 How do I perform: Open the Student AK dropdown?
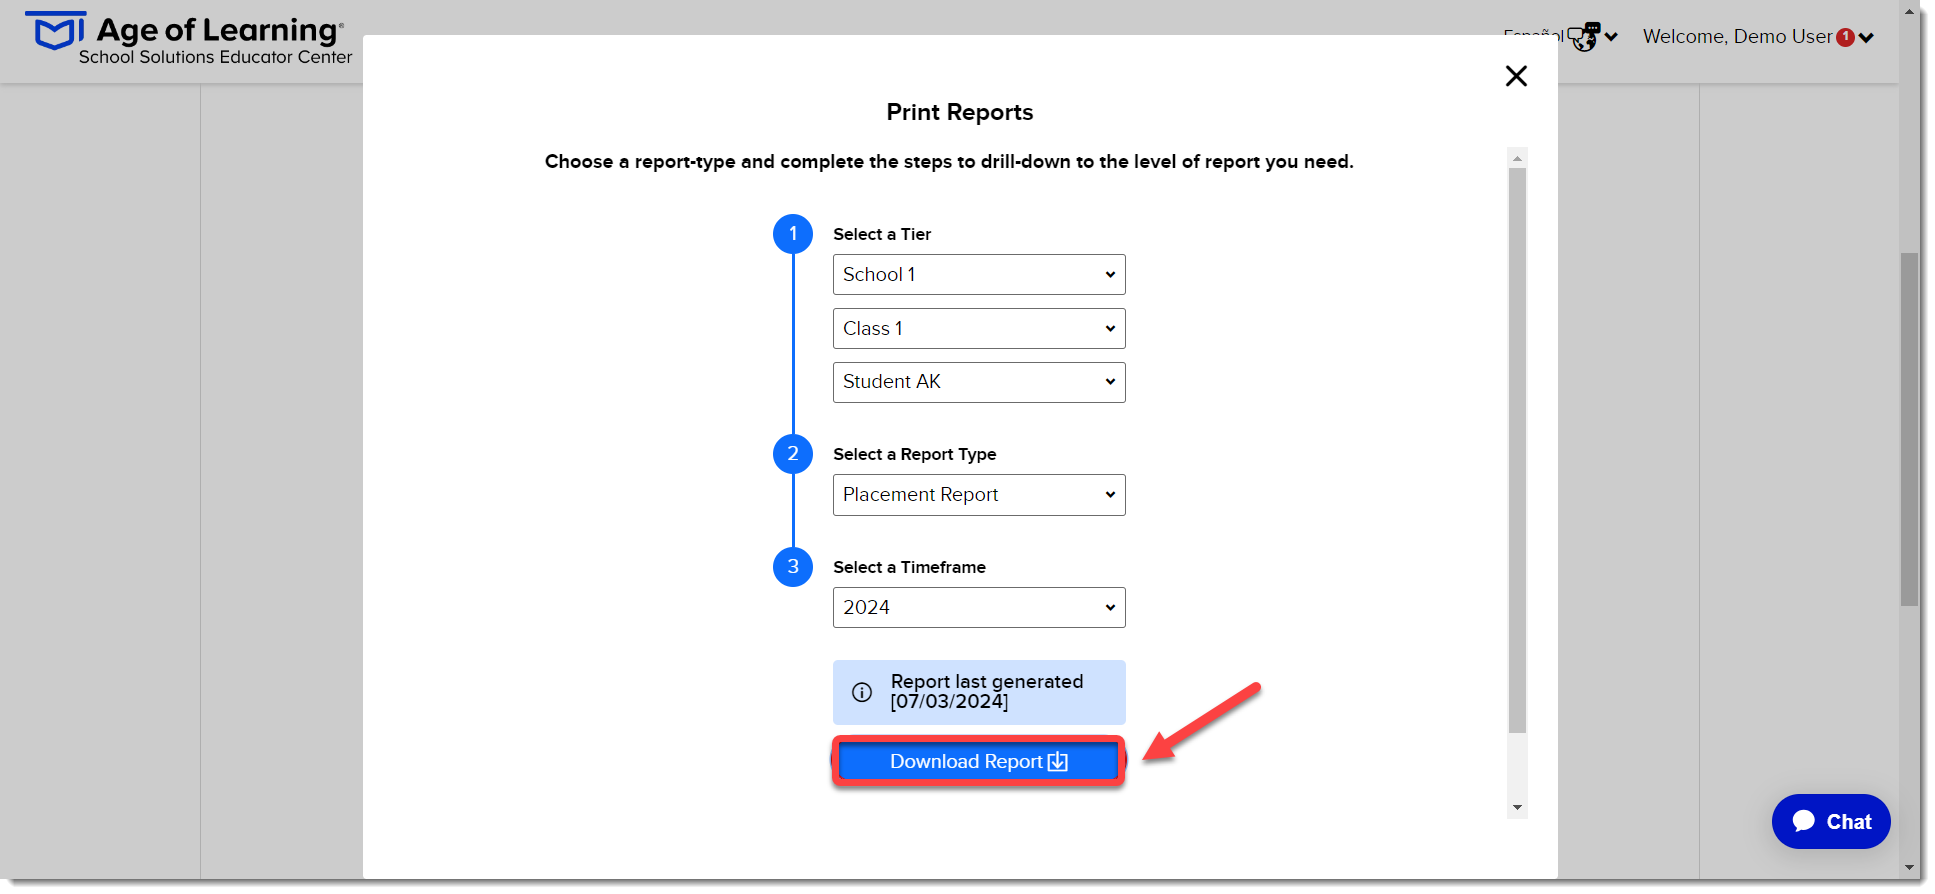pos(979,382)
